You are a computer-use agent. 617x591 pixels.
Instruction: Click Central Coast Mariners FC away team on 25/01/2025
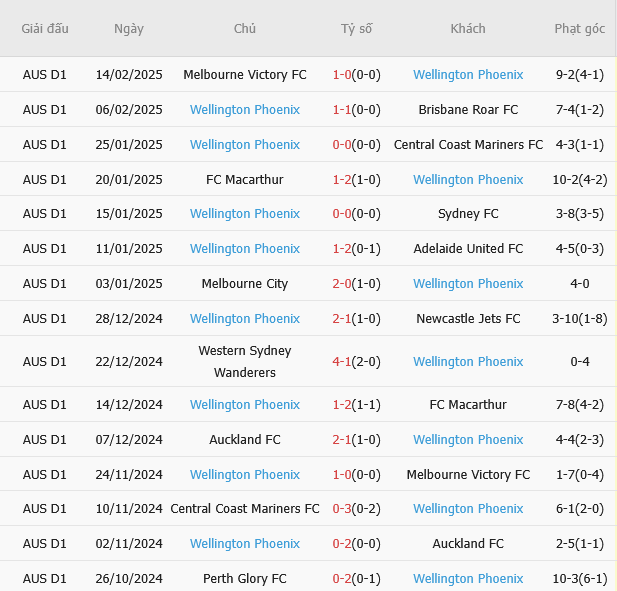[468, 145]
